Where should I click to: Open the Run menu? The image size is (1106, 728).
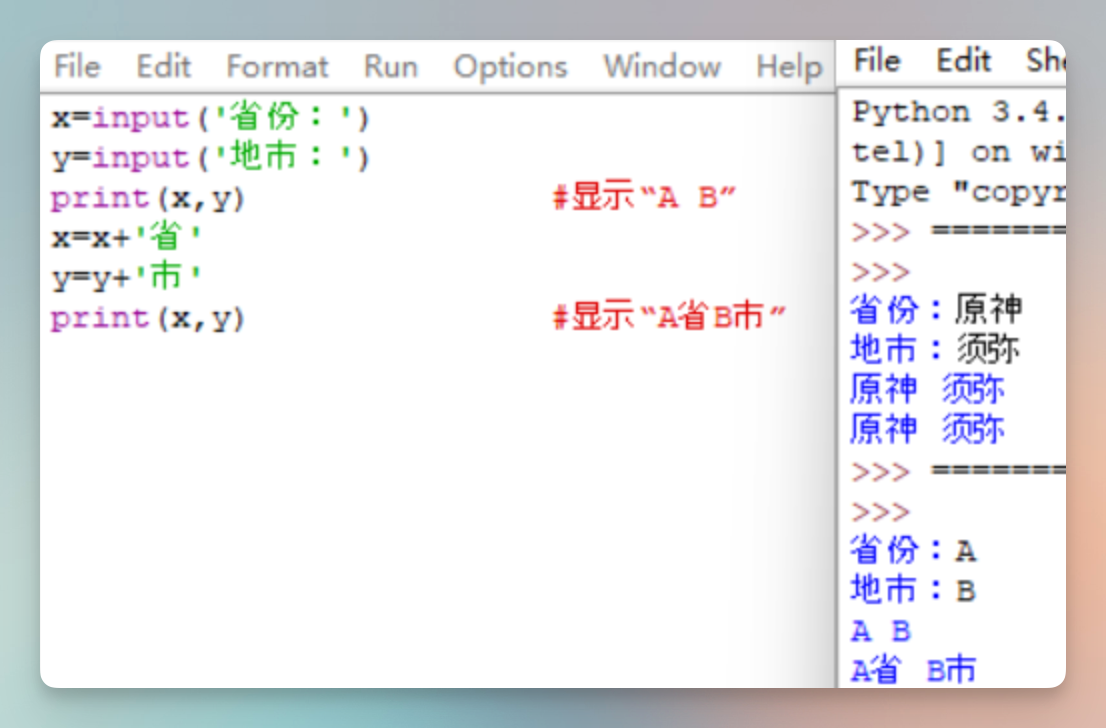390,67
